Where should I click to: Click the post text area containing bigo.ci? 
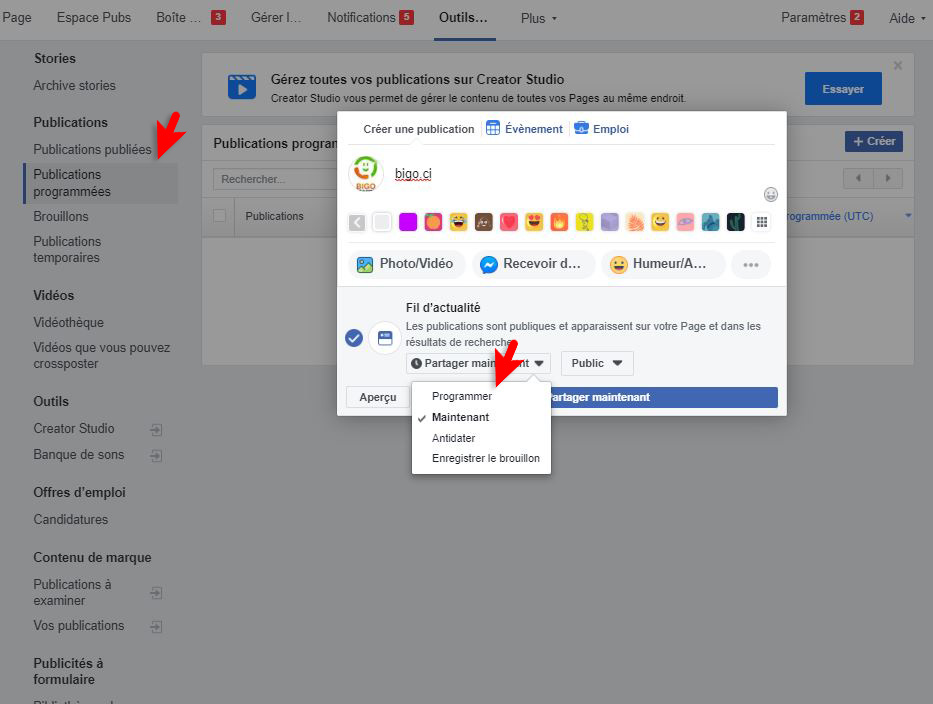pyautogui.click(x=574, y=174)
